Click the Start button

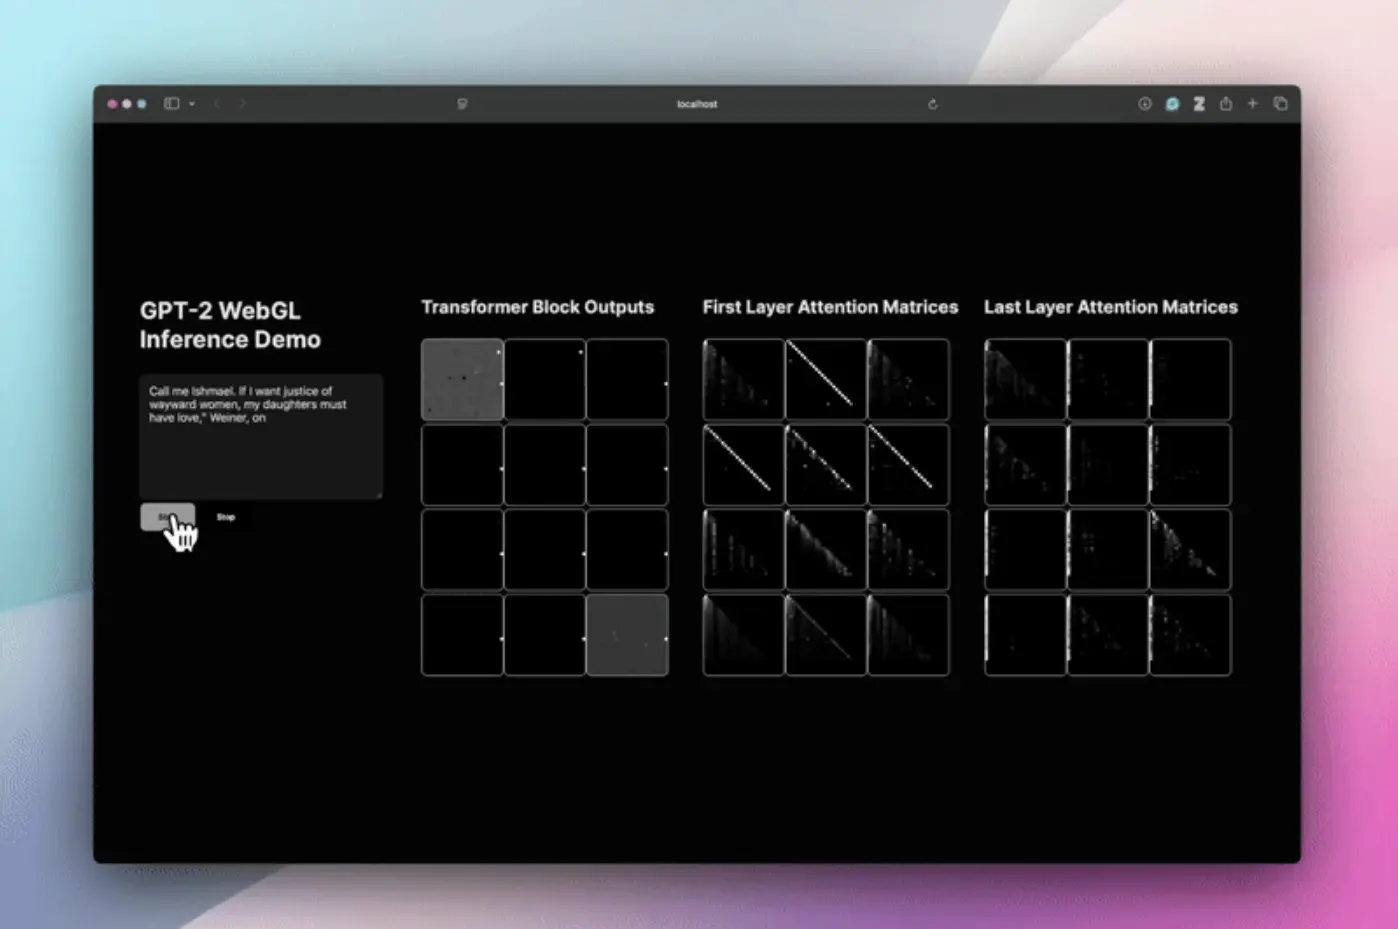click(x=167, y=517)
